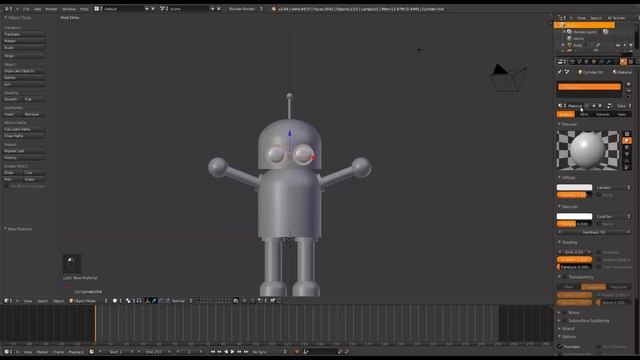Enable the Transparency panel checkbox
The width and height of the screenshot is (640, 360).
(x=564, y=277)
